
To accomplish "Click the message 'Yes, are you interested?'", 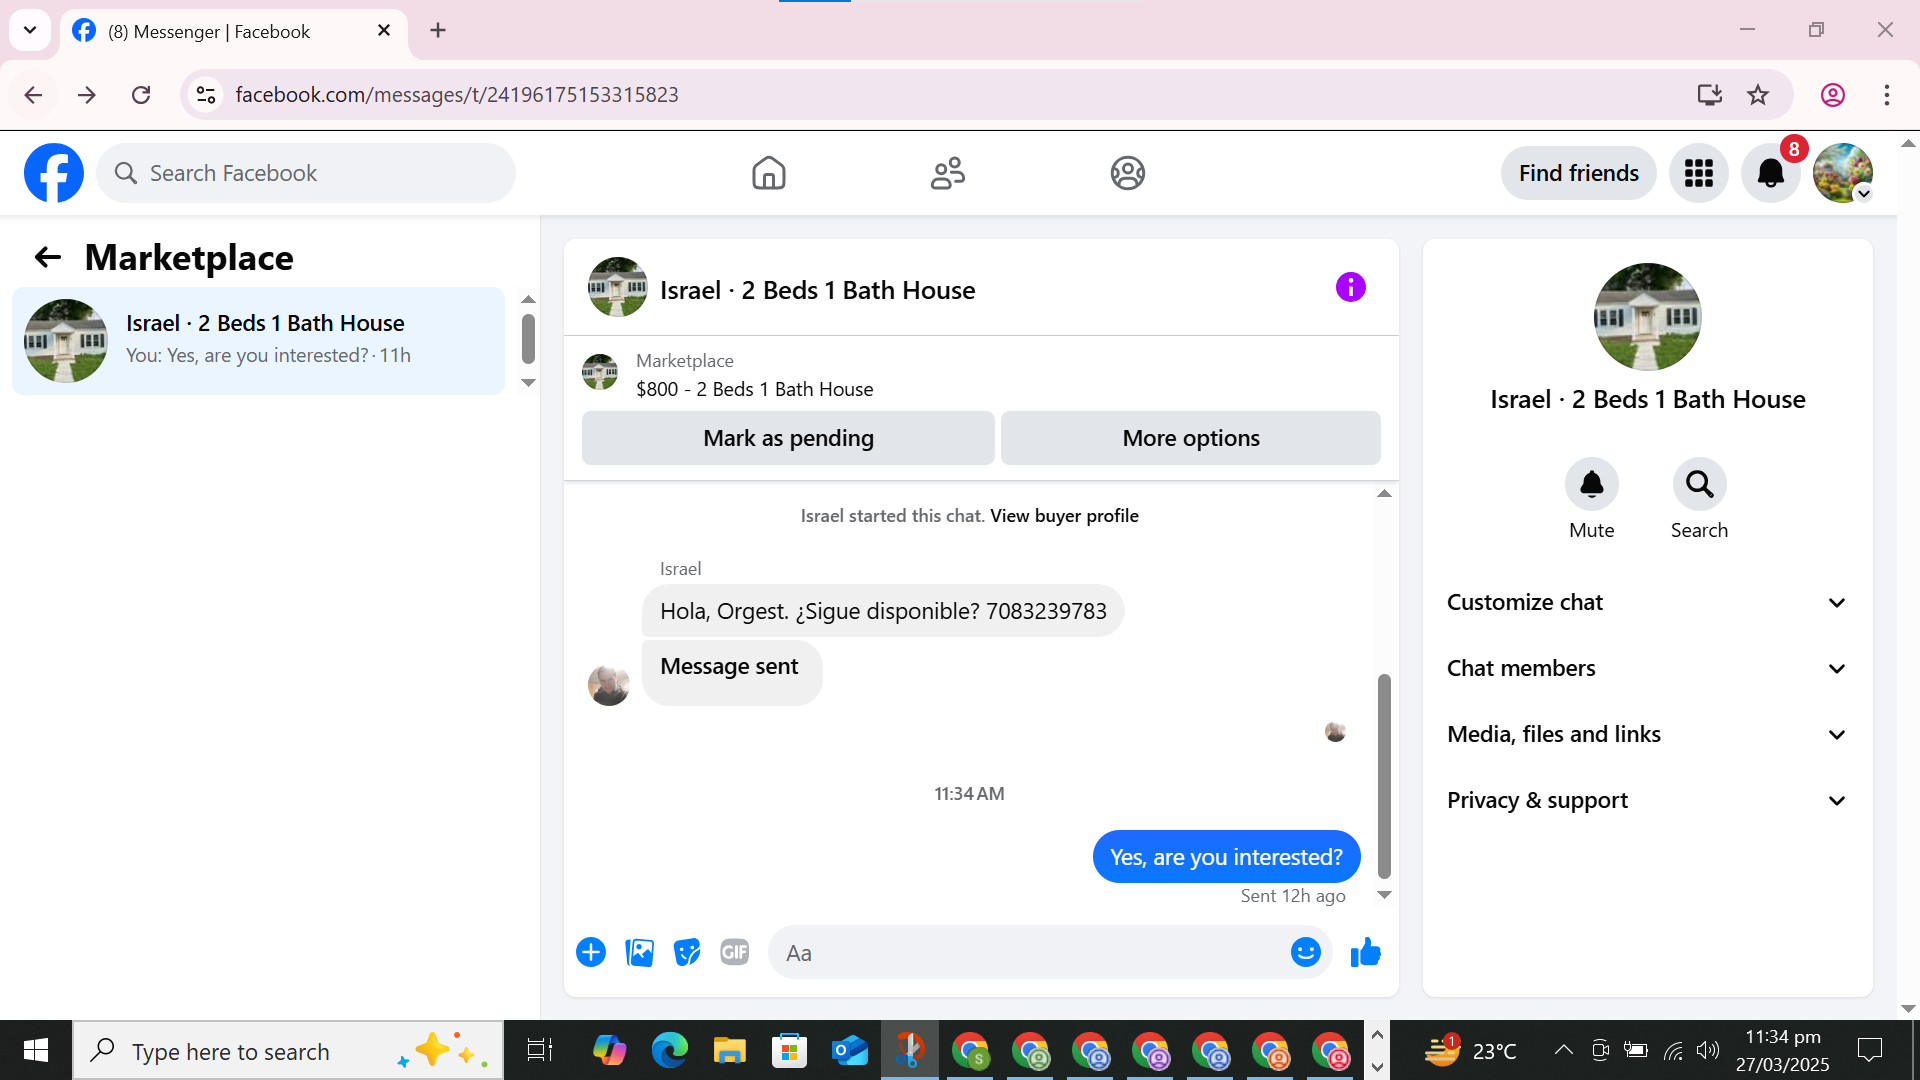I will [x=1226, y=858].
